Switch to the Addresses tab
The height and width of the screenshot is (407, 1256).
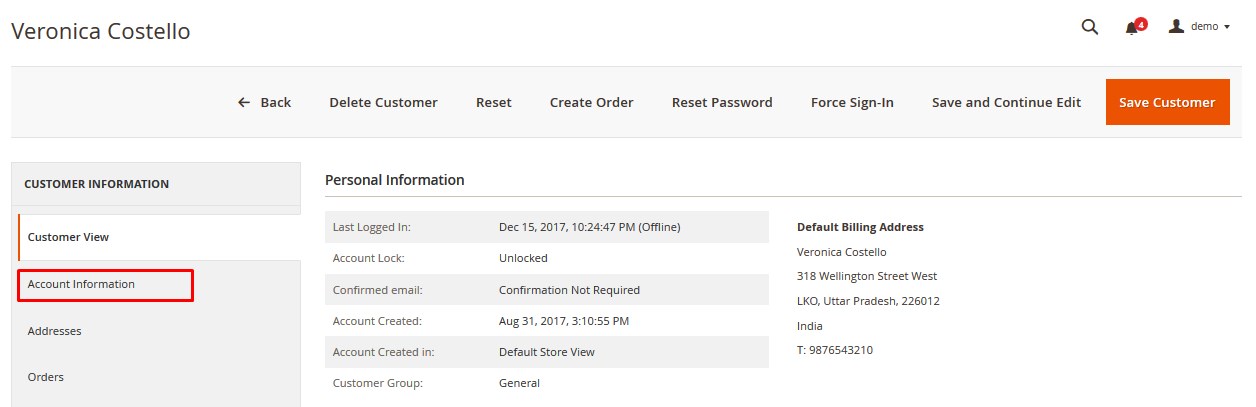click(x=55, y=331)
